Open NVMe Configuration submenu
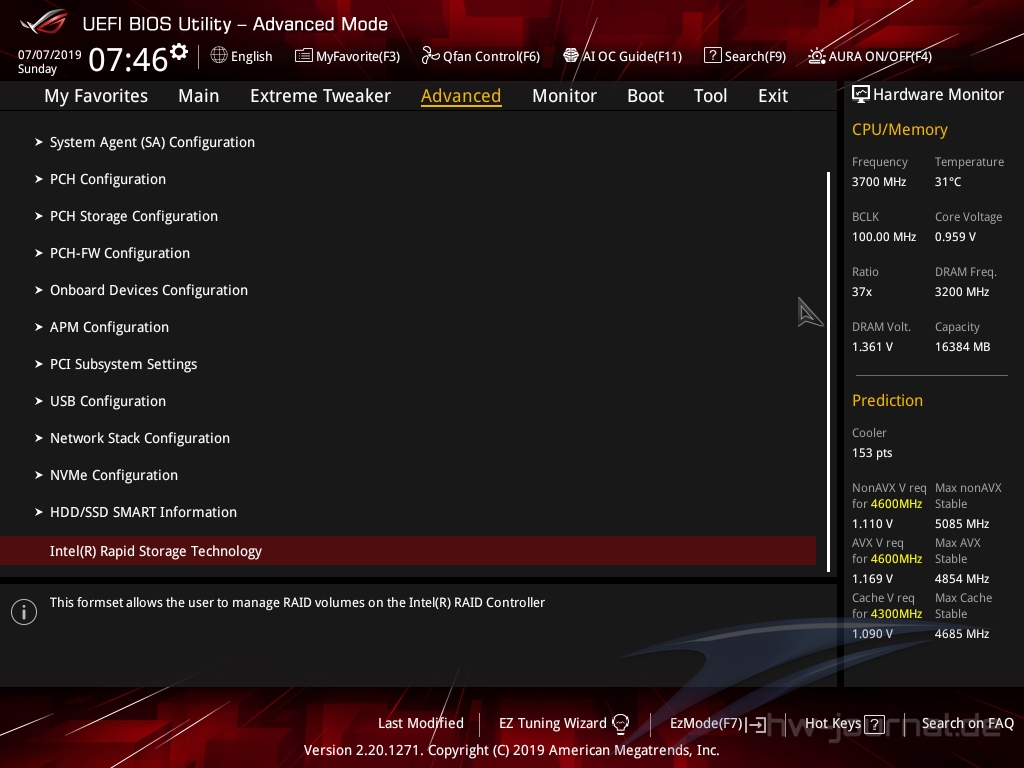The height and width of the screenshot is (768, 1024). [x=114, y=475]
